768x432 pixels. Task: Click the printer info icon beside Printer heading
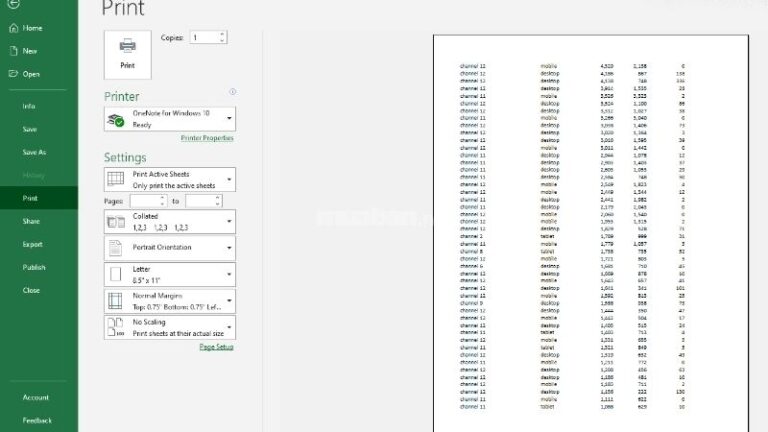tap(233, 92)
